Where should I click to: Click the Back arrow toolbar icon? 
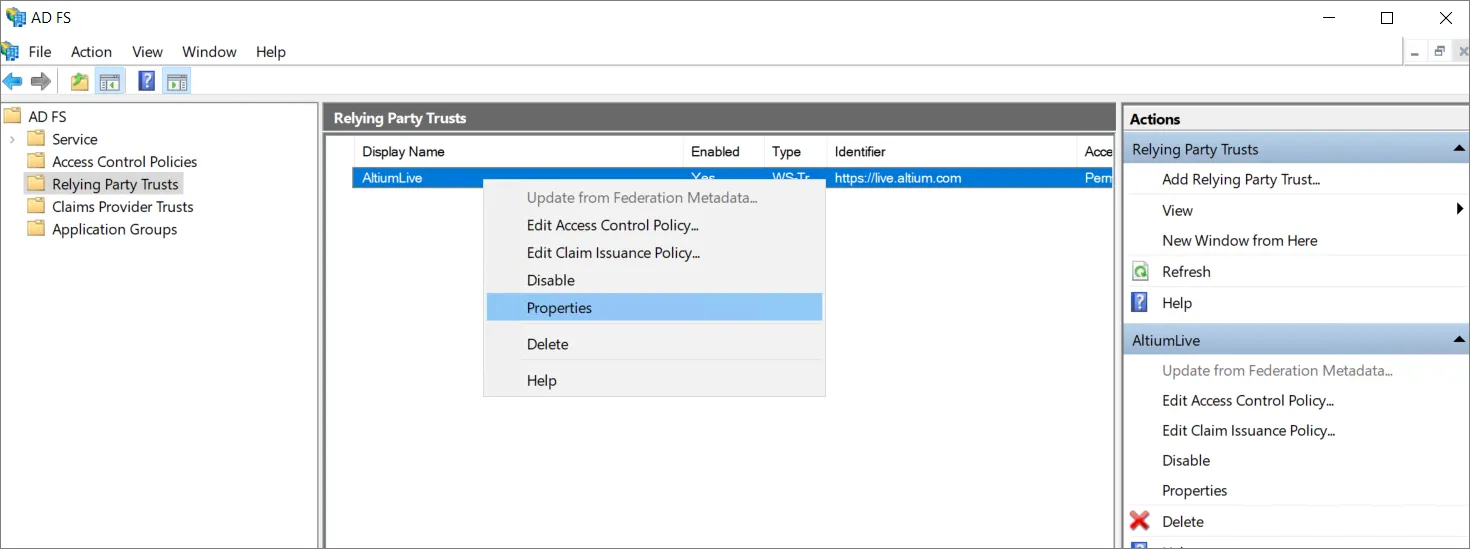(x=13, y=82)
